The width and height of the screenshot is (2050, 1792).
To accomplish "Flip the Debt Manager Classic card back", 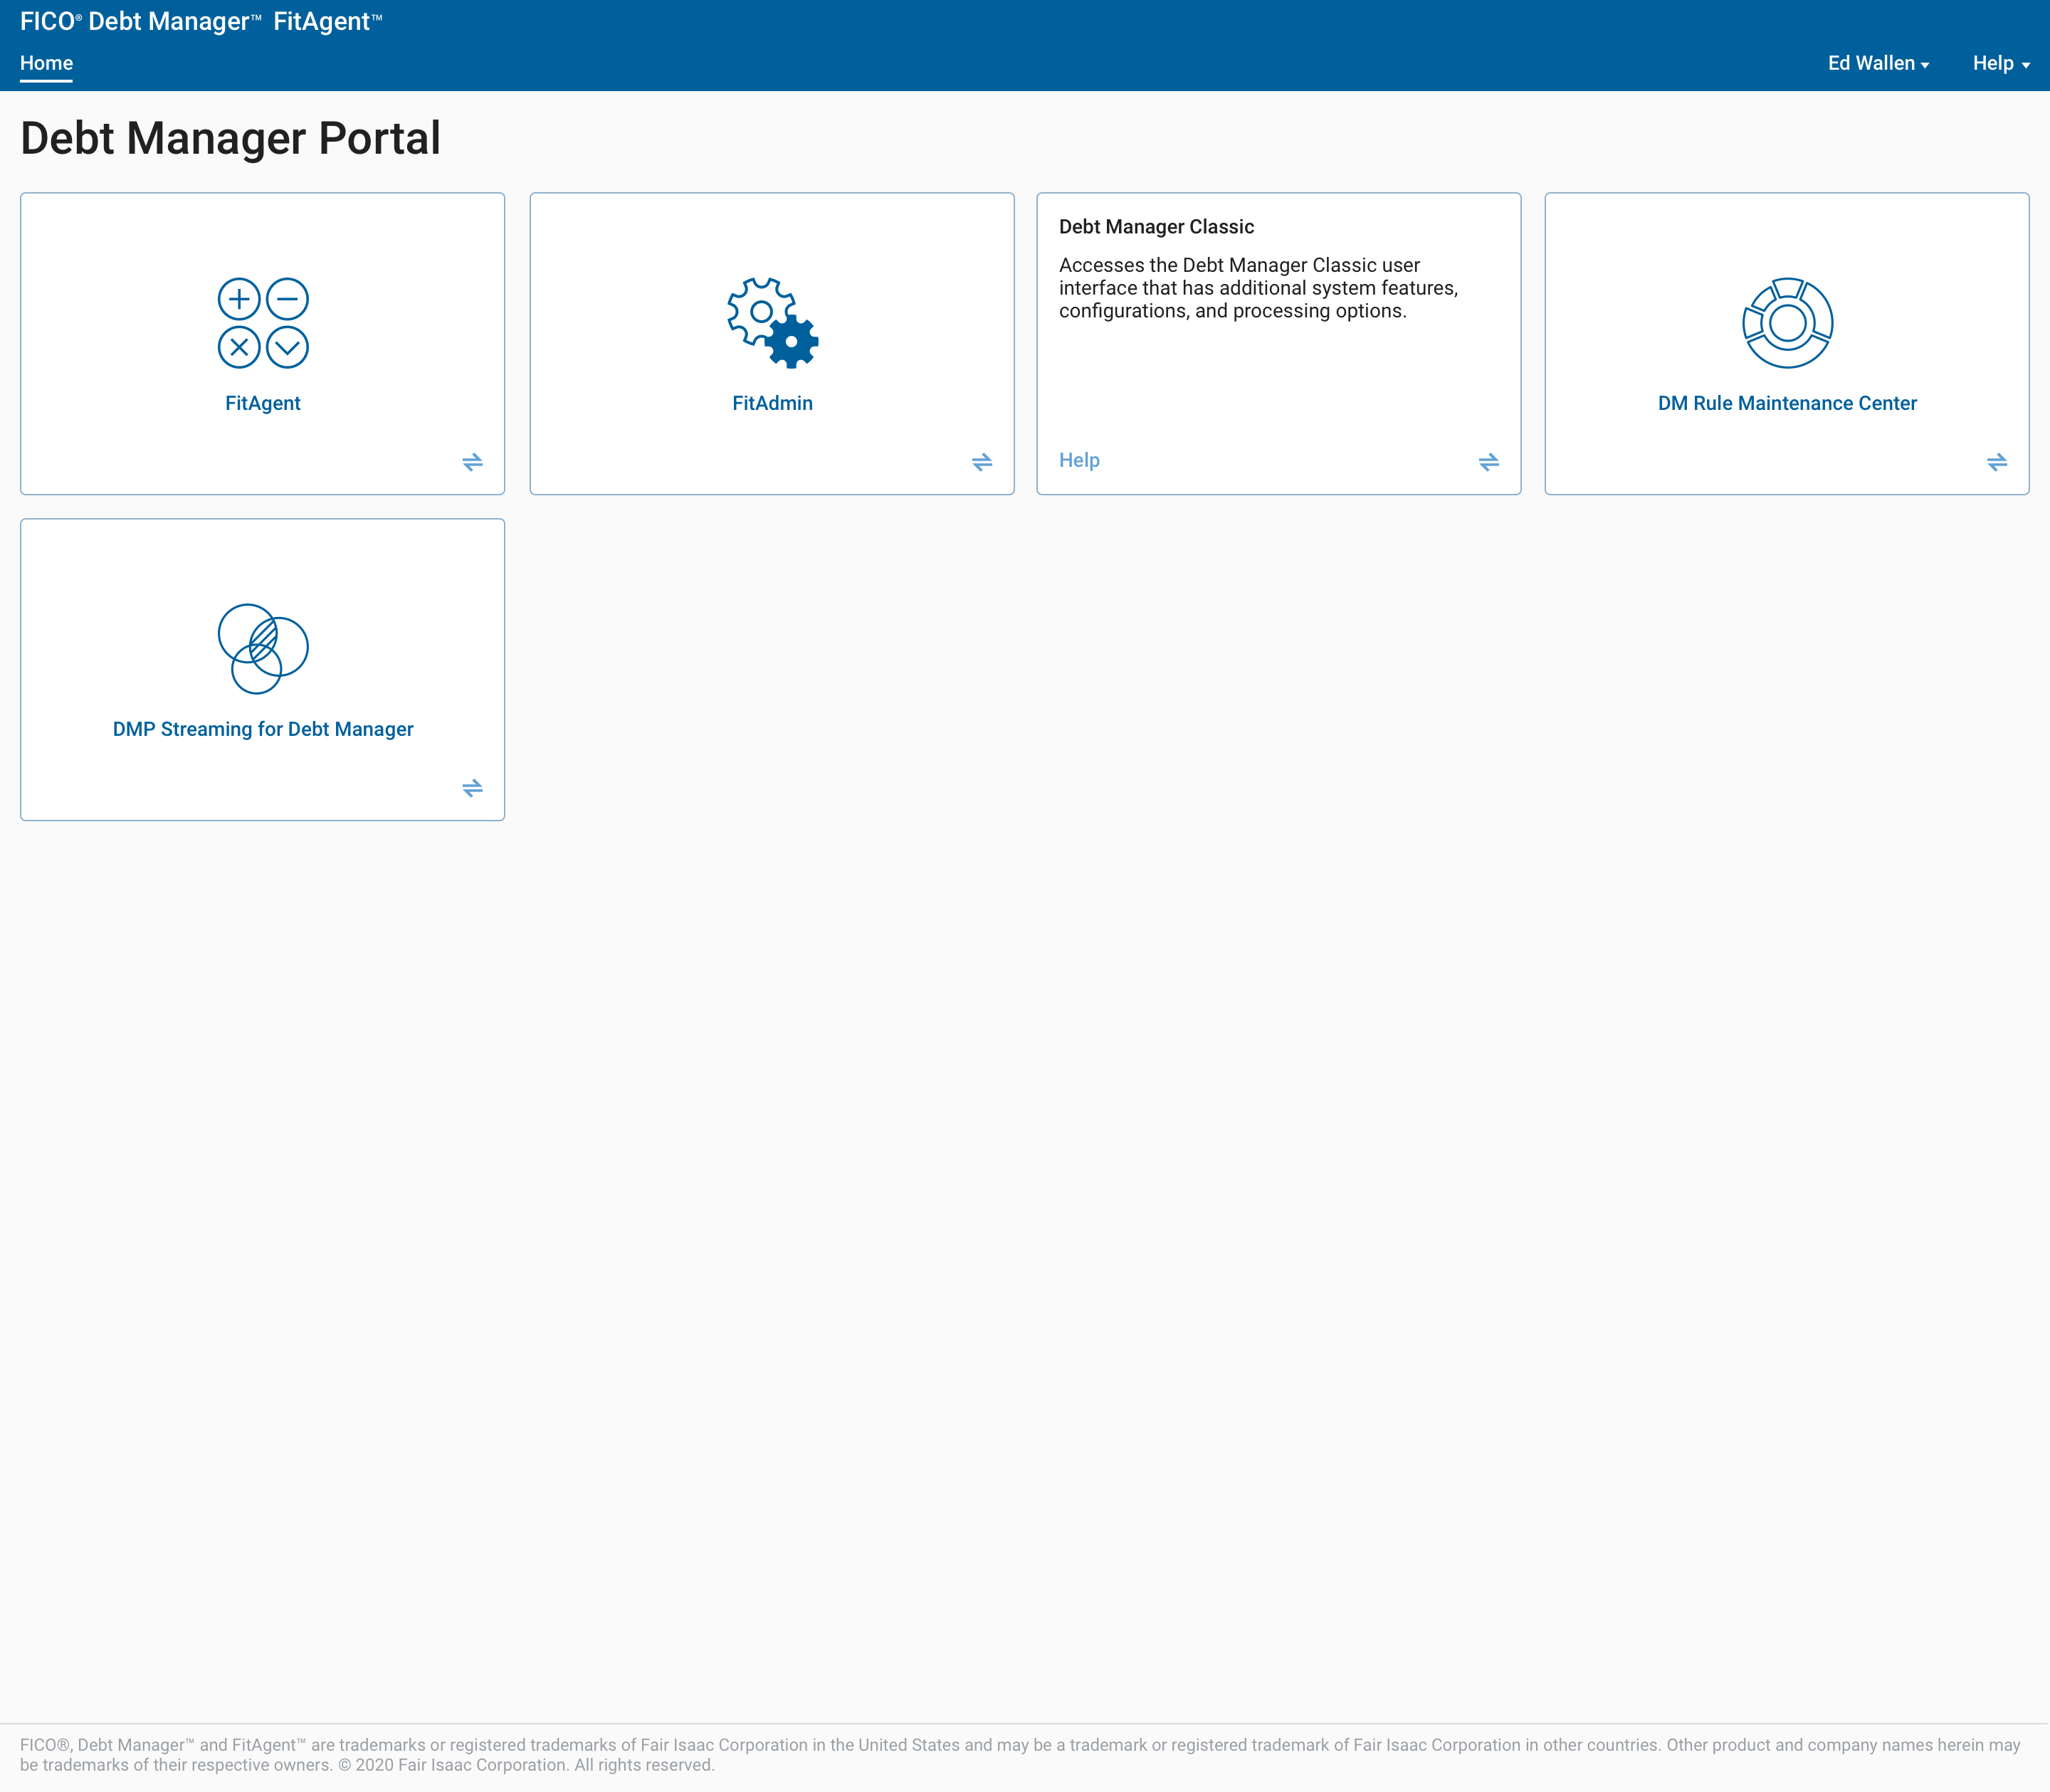I will coord(1489,462).
